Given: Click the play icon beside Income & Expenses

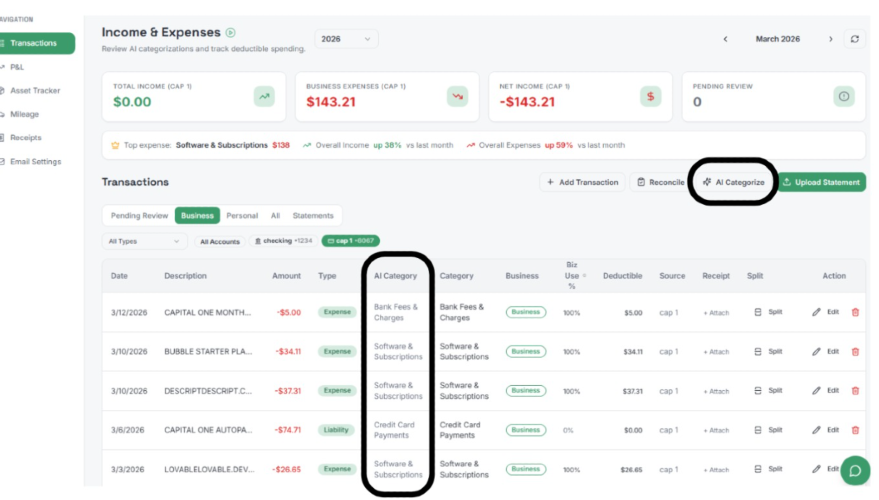Looking at the screenshot, I should coord(230,33).
